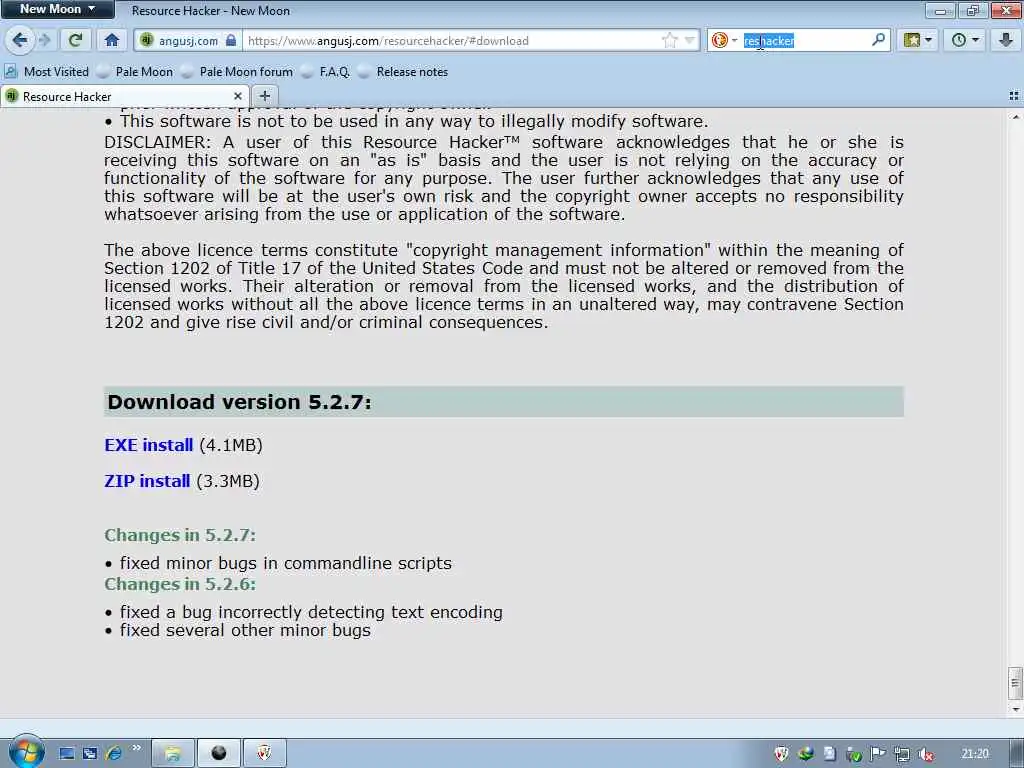
Task: Open the URL history dropdown arrow
Action: (690, 40)
